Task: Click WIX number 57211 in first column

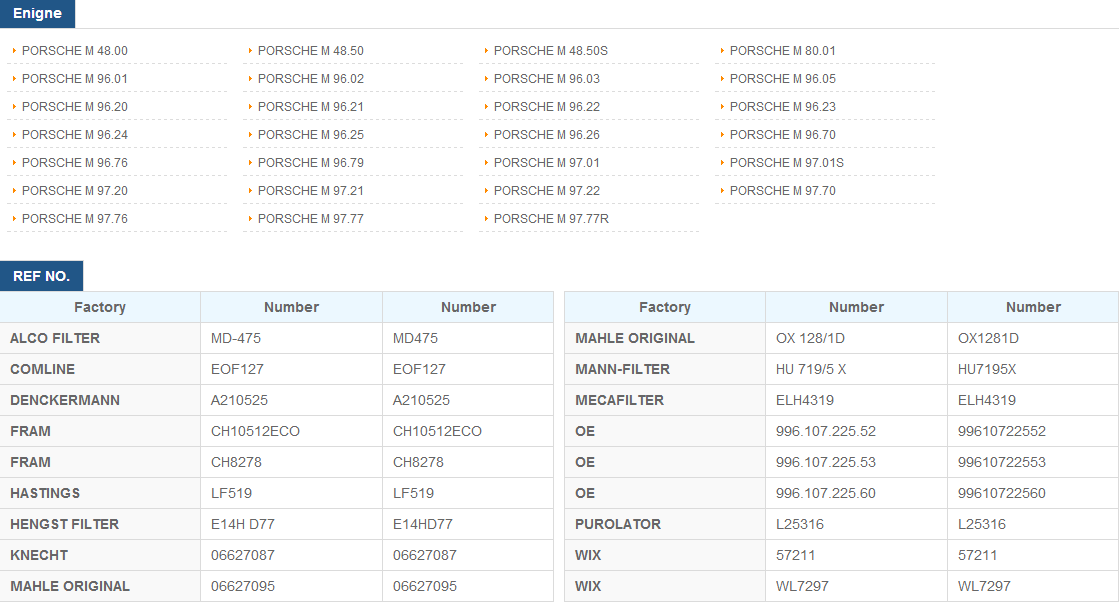Action: (x=856, y=555)
